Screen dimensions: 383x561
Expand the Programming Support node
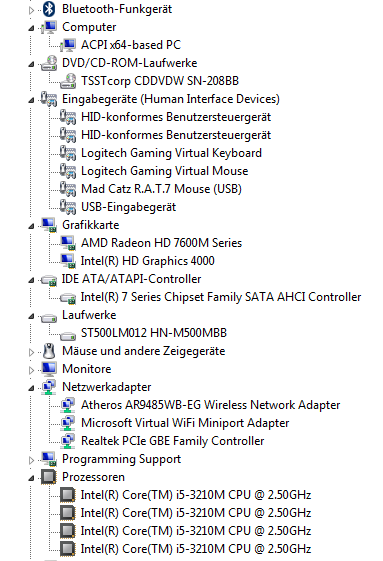click(31, 460)
